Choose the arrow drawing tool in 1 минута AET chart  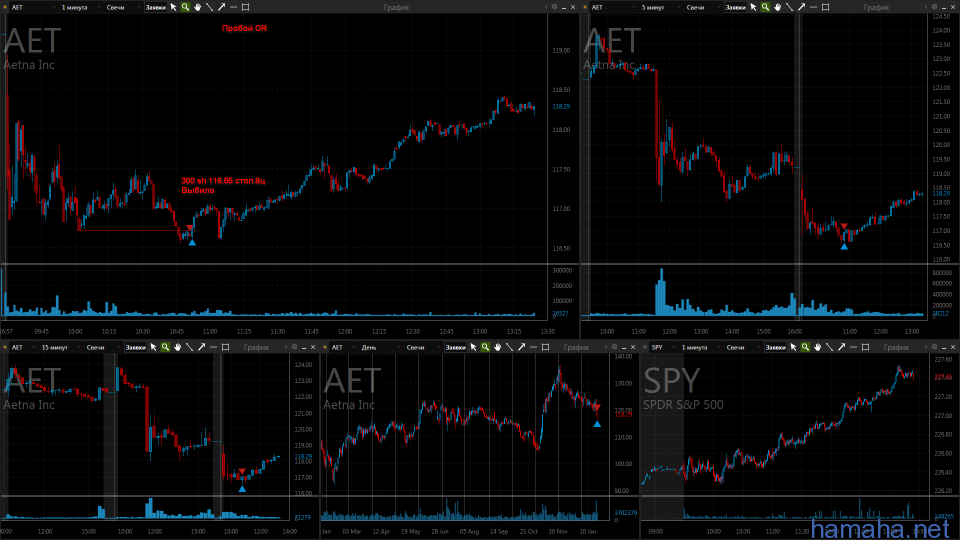(x=221, y=7)
